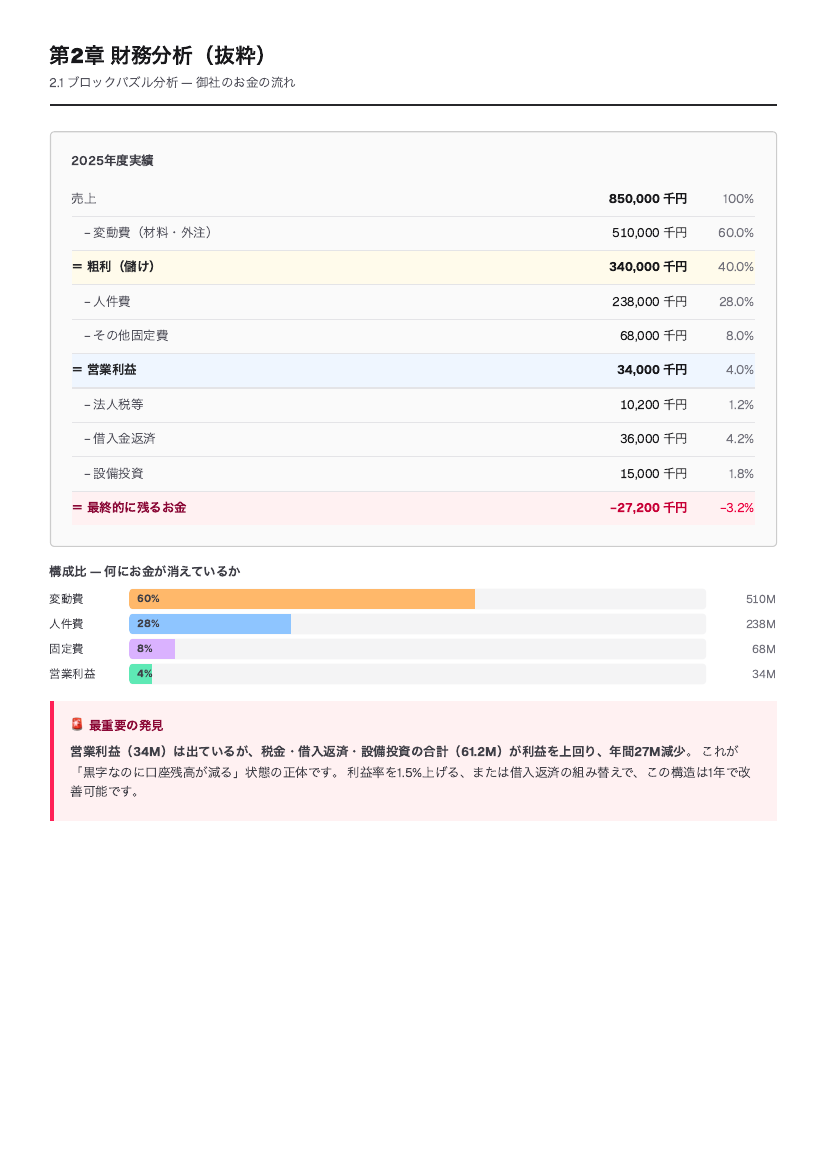Image resolution: width=827 pixels, height=1170 pixels.
Task: Click the 変動費（材料・外注）row label
Action: point(148,233)
